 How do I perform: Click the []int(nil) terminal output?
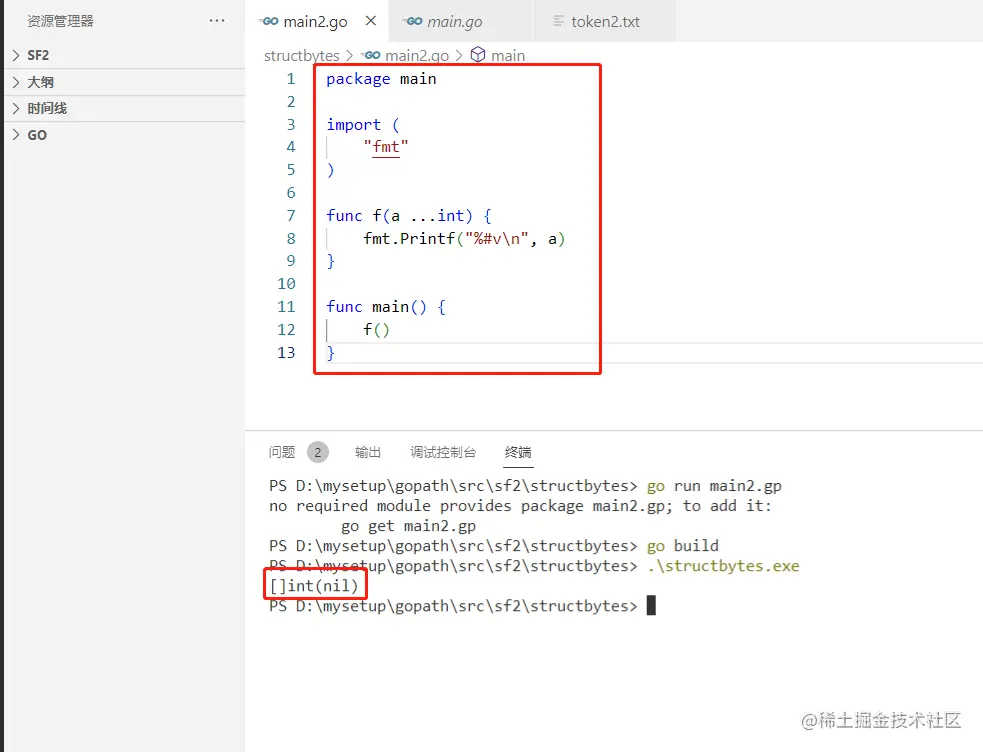point(314,586)
